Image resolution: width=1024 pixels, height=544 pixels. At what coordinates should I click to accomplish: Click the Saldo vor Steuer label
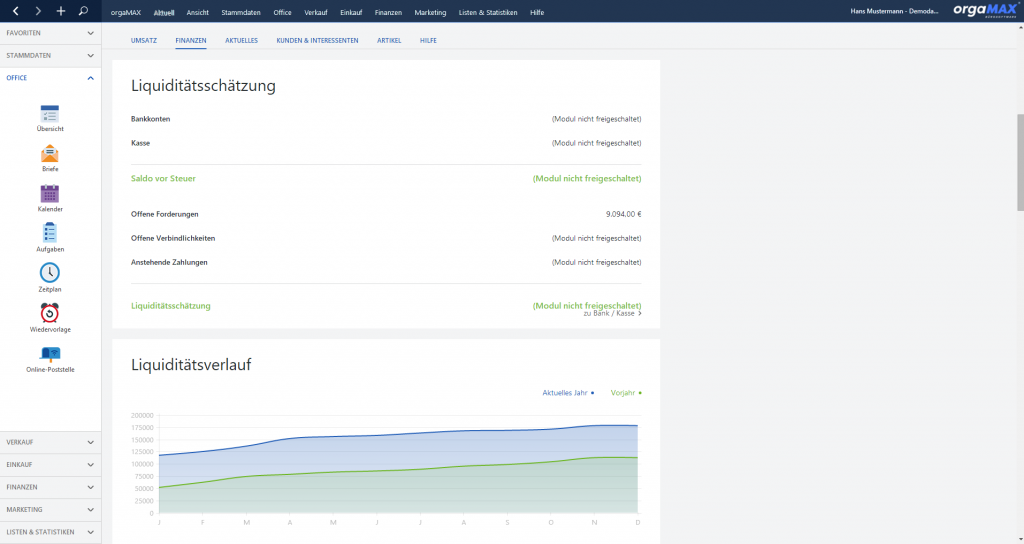point(163,178)
